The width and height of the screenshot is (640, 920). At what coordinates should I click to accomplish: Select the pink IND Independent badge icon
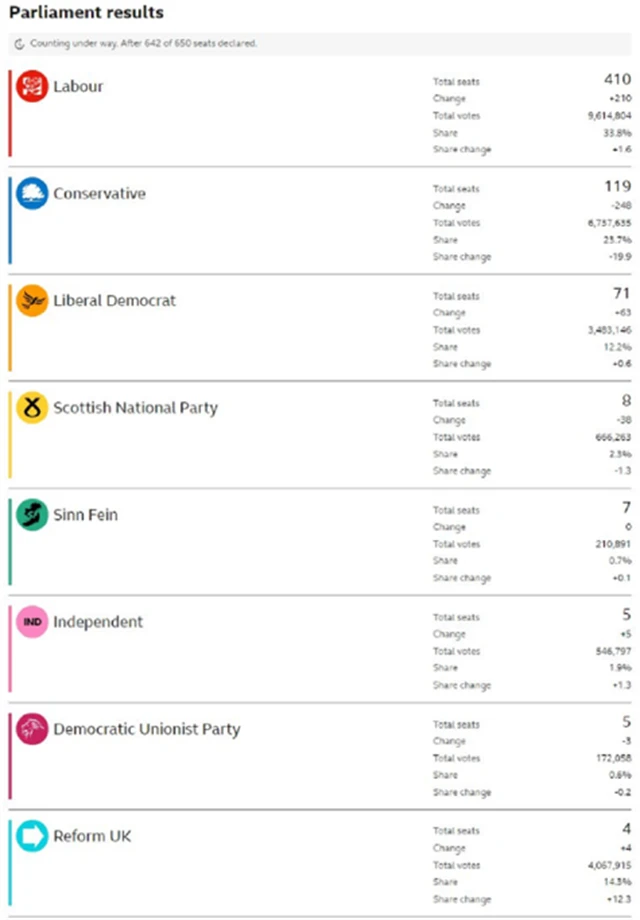click(x=32, y=621)
